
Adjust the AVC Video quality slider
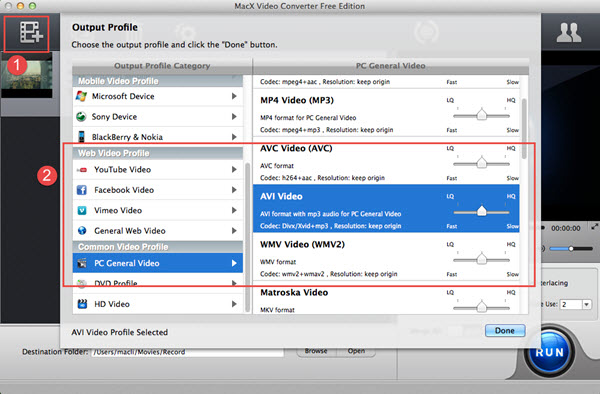(481, 163)
